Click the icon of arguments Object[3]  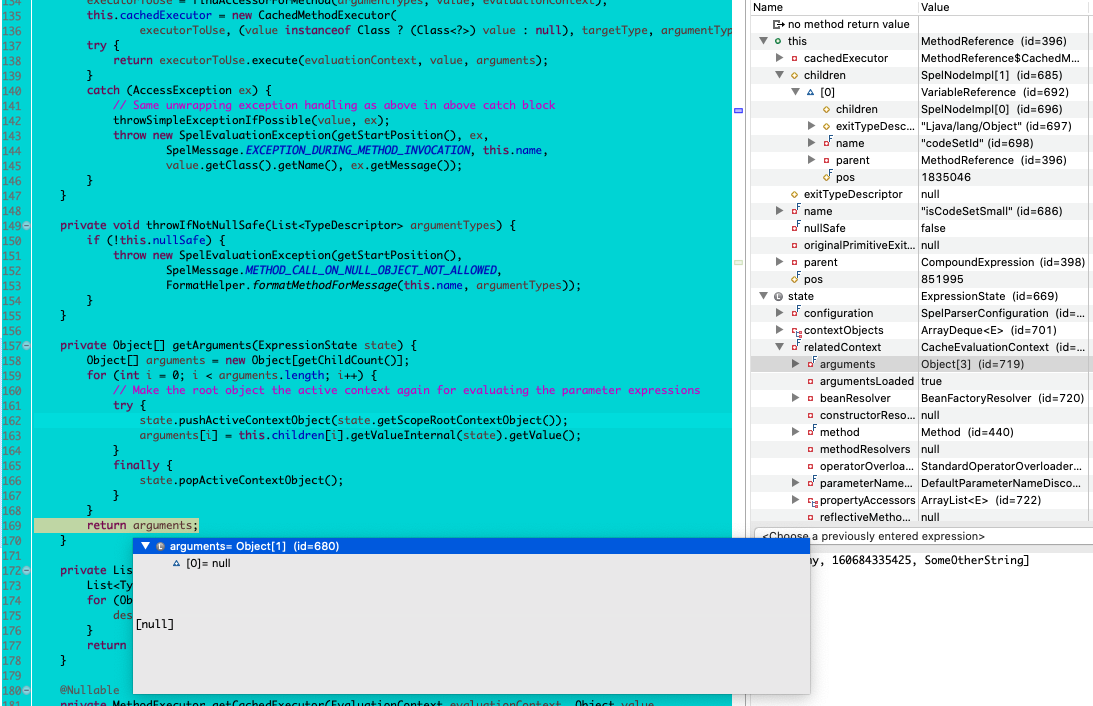[x=811, y=363]
